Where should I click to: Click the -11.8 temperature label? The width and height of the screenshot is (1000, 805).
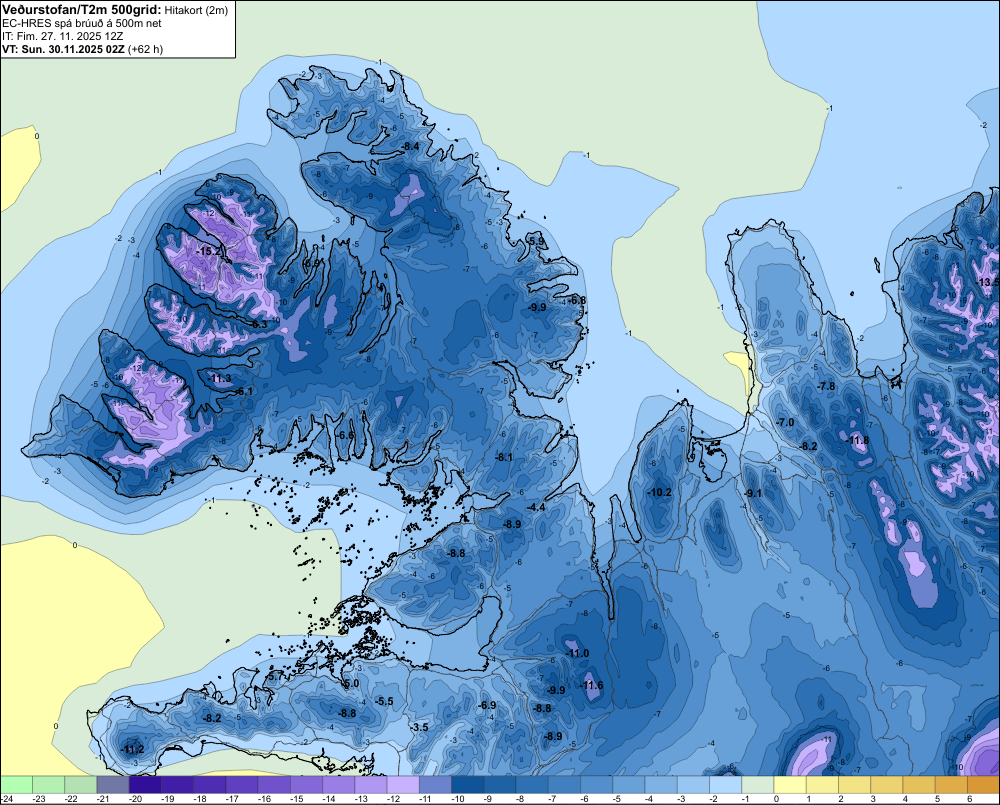tap(857, 441)
